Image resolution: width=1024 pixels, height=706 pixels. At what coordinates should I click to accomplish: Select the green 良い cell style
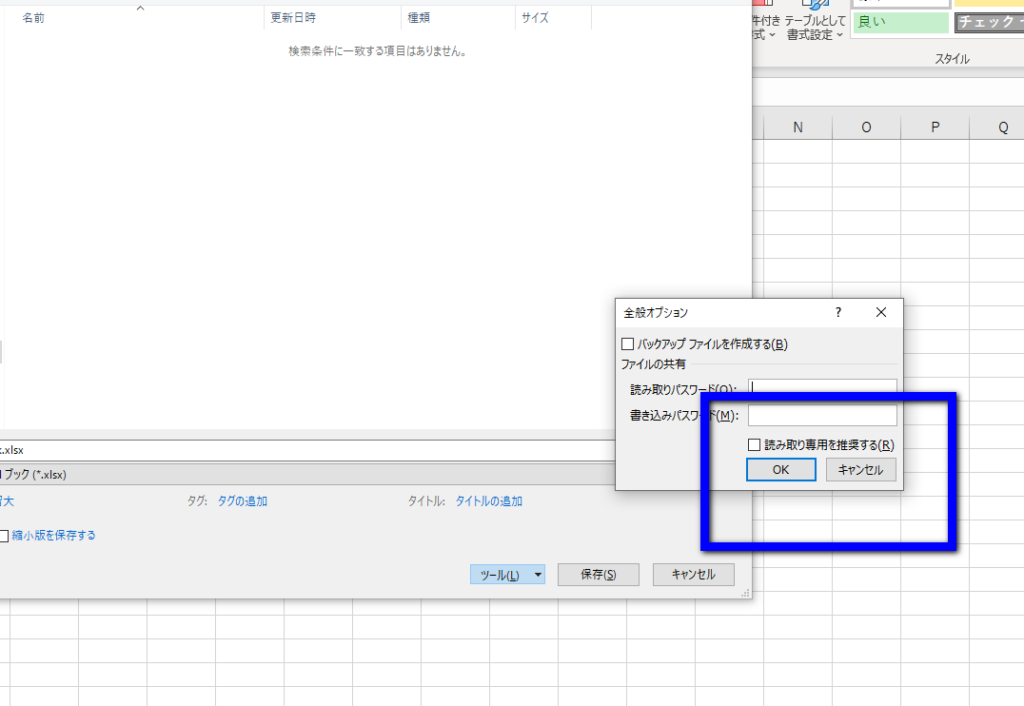click(900, 22)
